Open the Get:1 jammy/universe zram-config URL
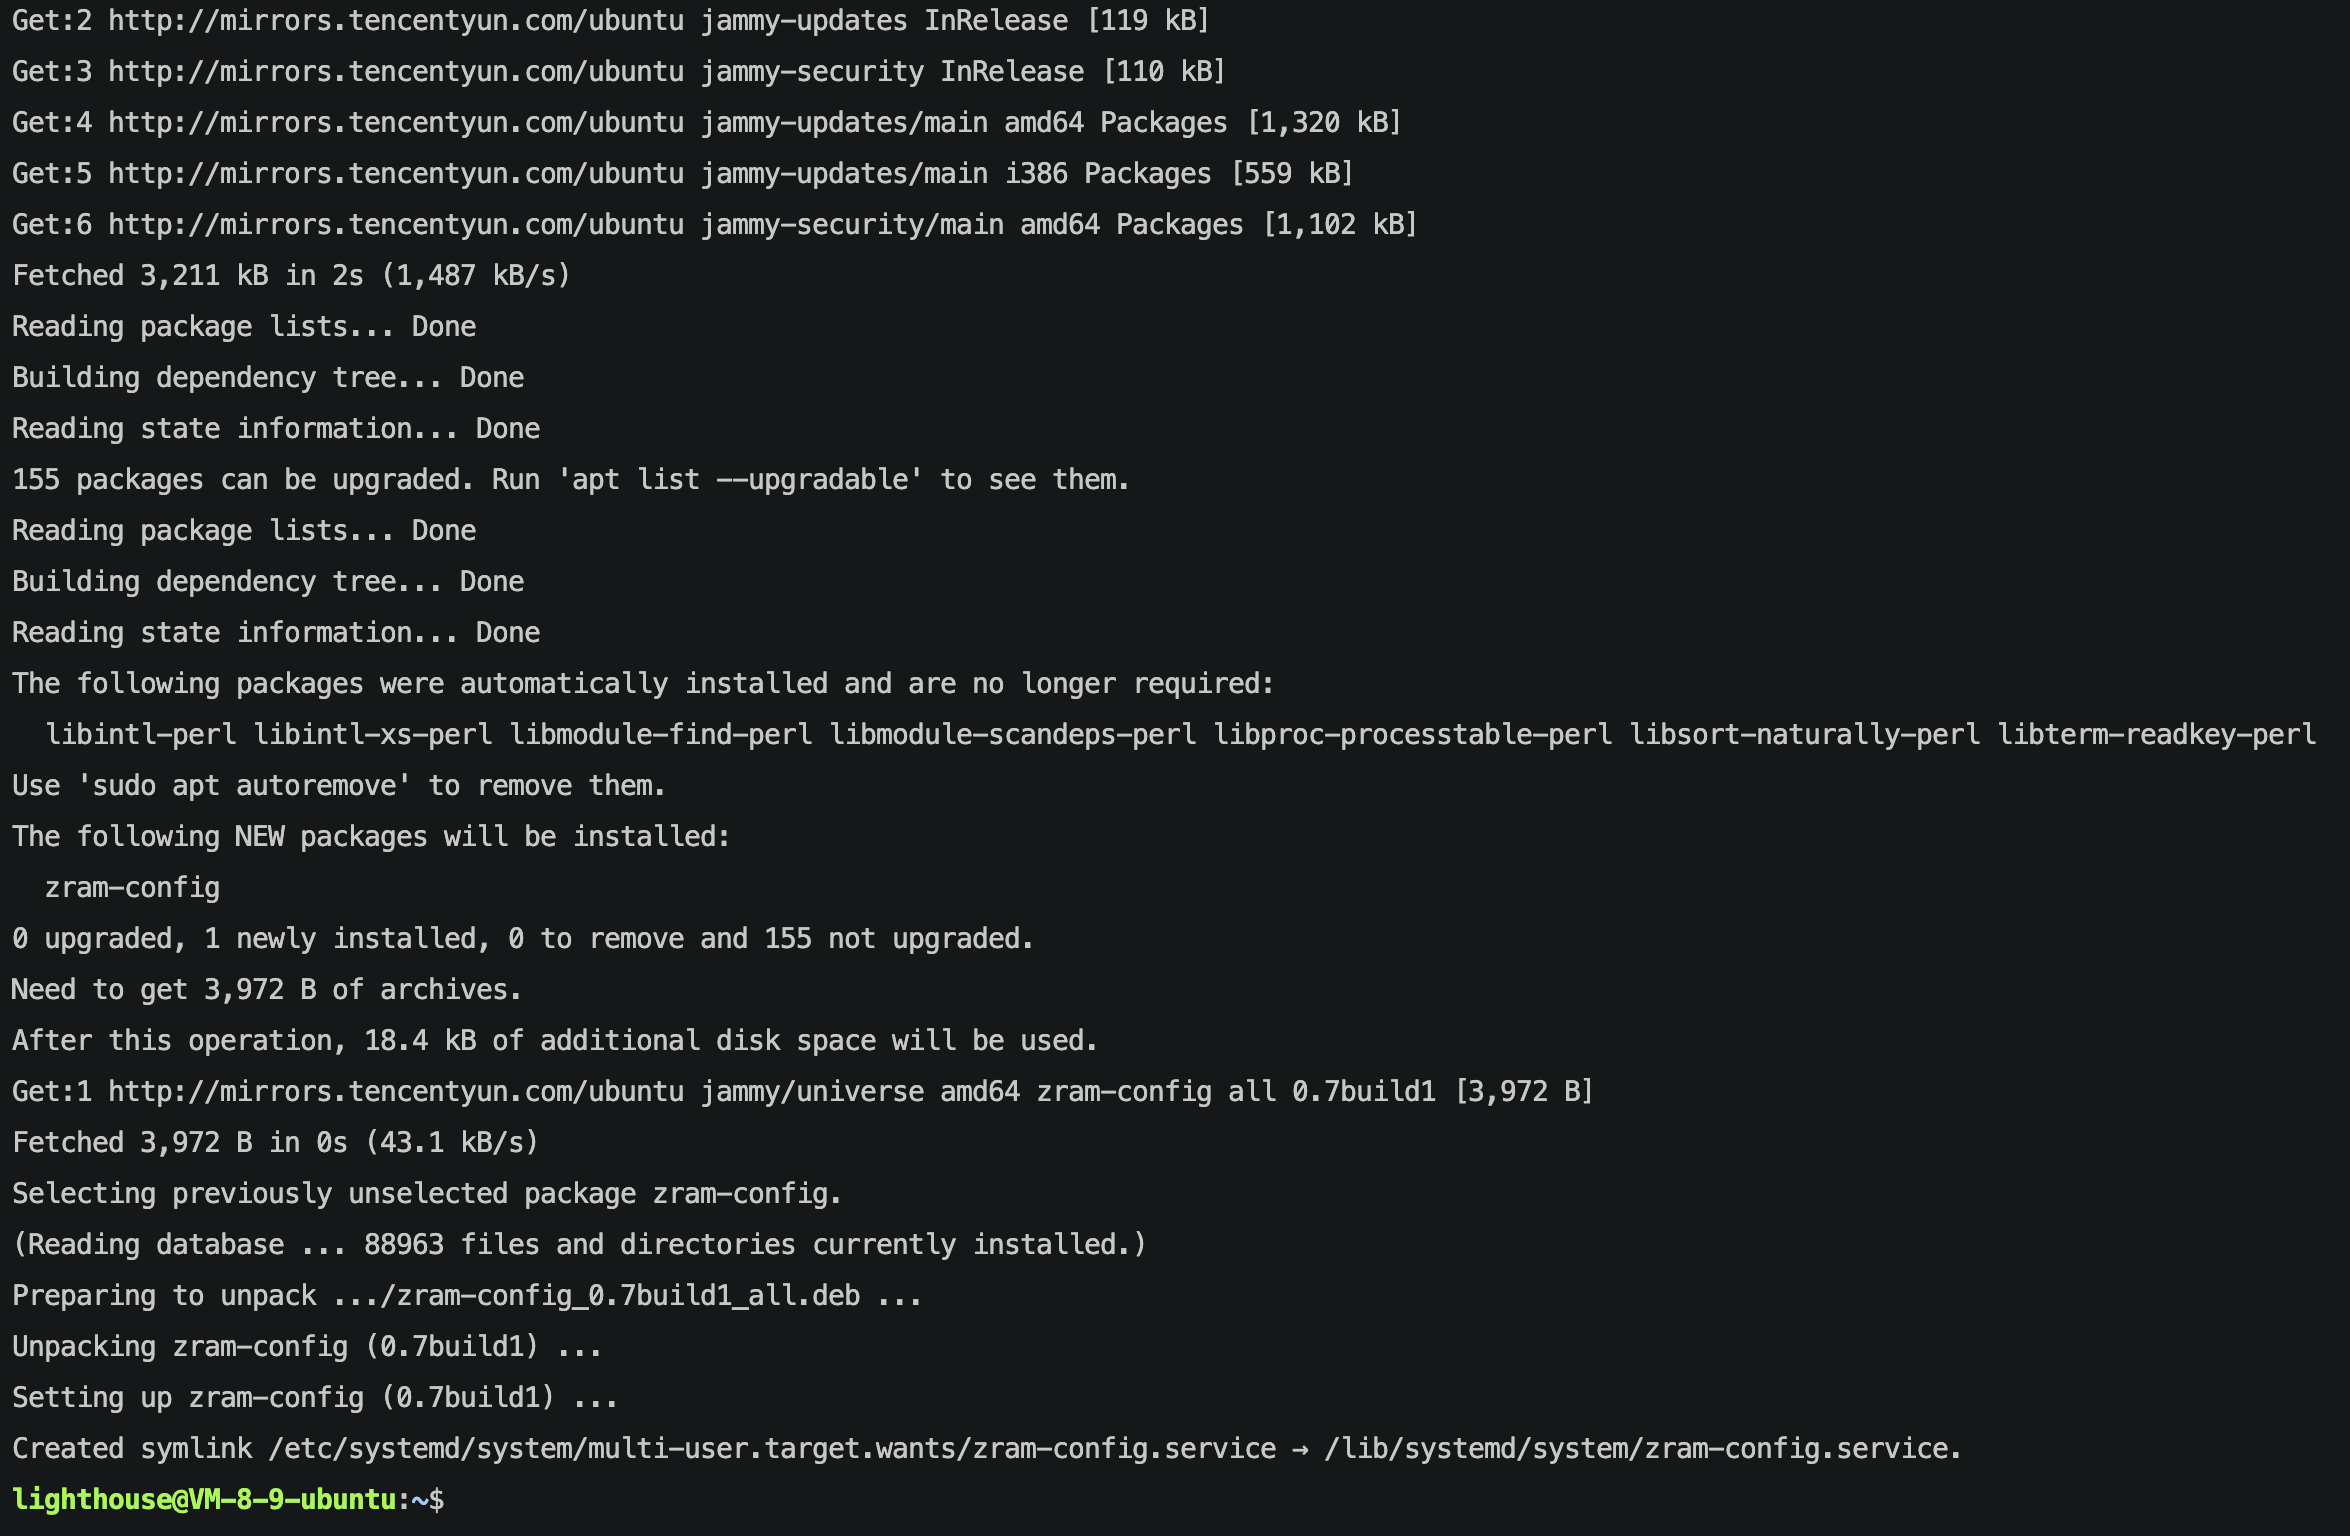 [396, 1091]
